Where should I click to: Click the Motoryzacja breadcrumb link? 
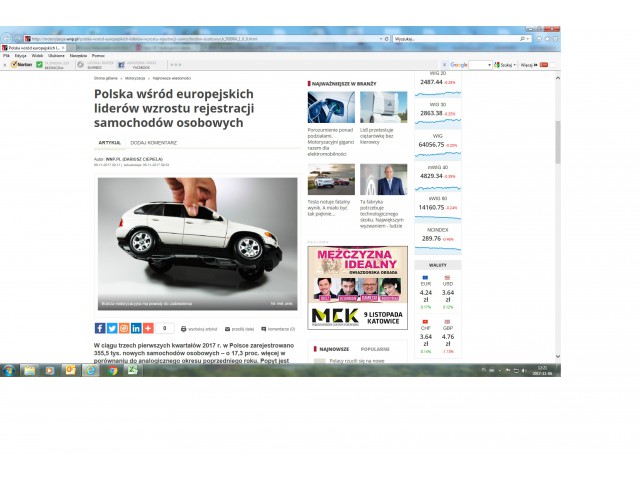tap(135, 77)
